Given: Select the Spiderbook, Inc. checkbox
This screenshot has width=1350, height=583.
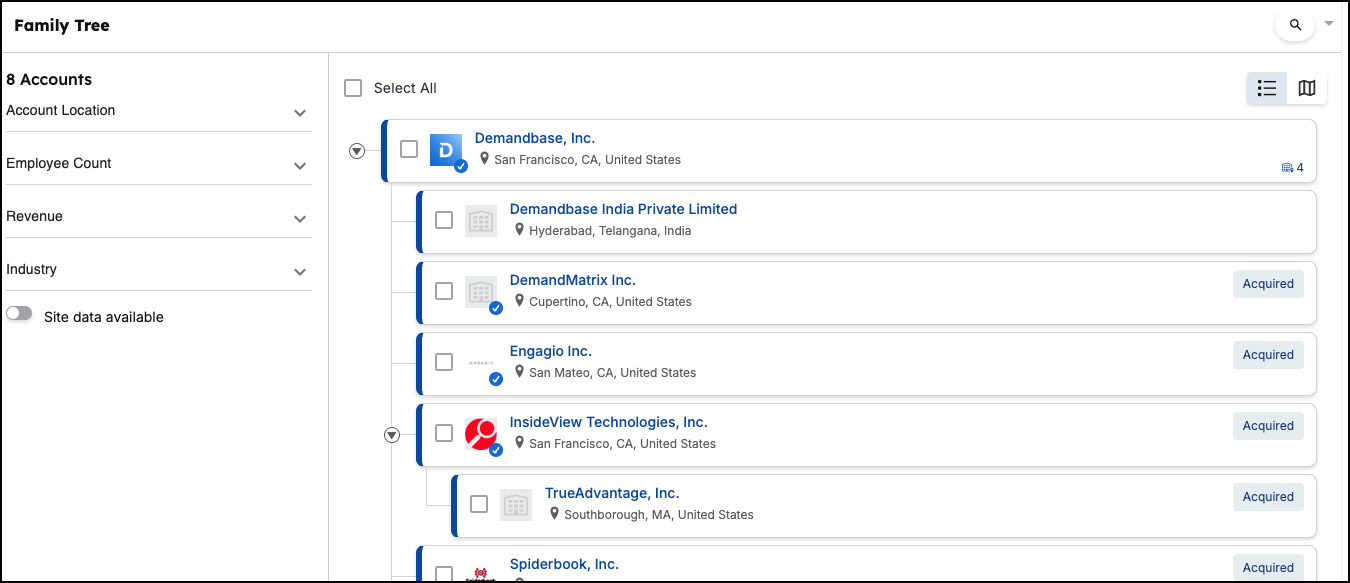Looking at the screenshot, I should [444, 574].
